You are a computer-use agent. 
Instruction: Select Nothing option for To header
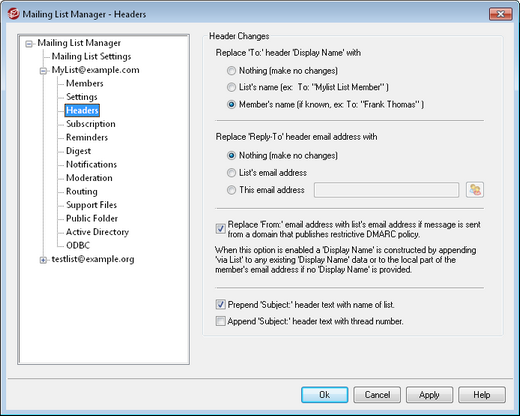[231, 71]
